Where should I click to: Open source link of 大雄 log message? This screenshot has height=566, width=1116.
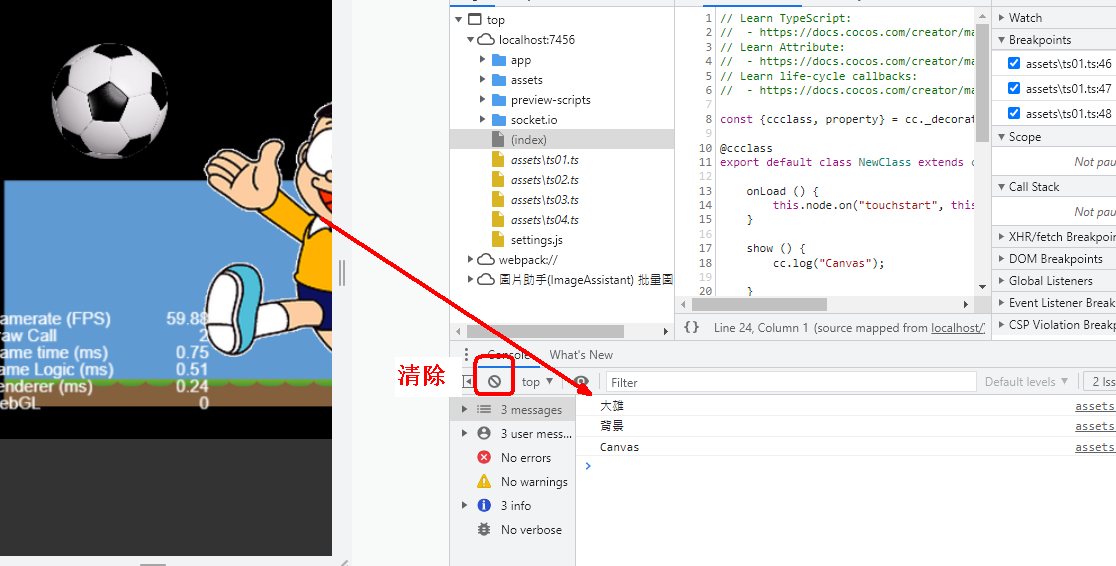coord(1095,406)
